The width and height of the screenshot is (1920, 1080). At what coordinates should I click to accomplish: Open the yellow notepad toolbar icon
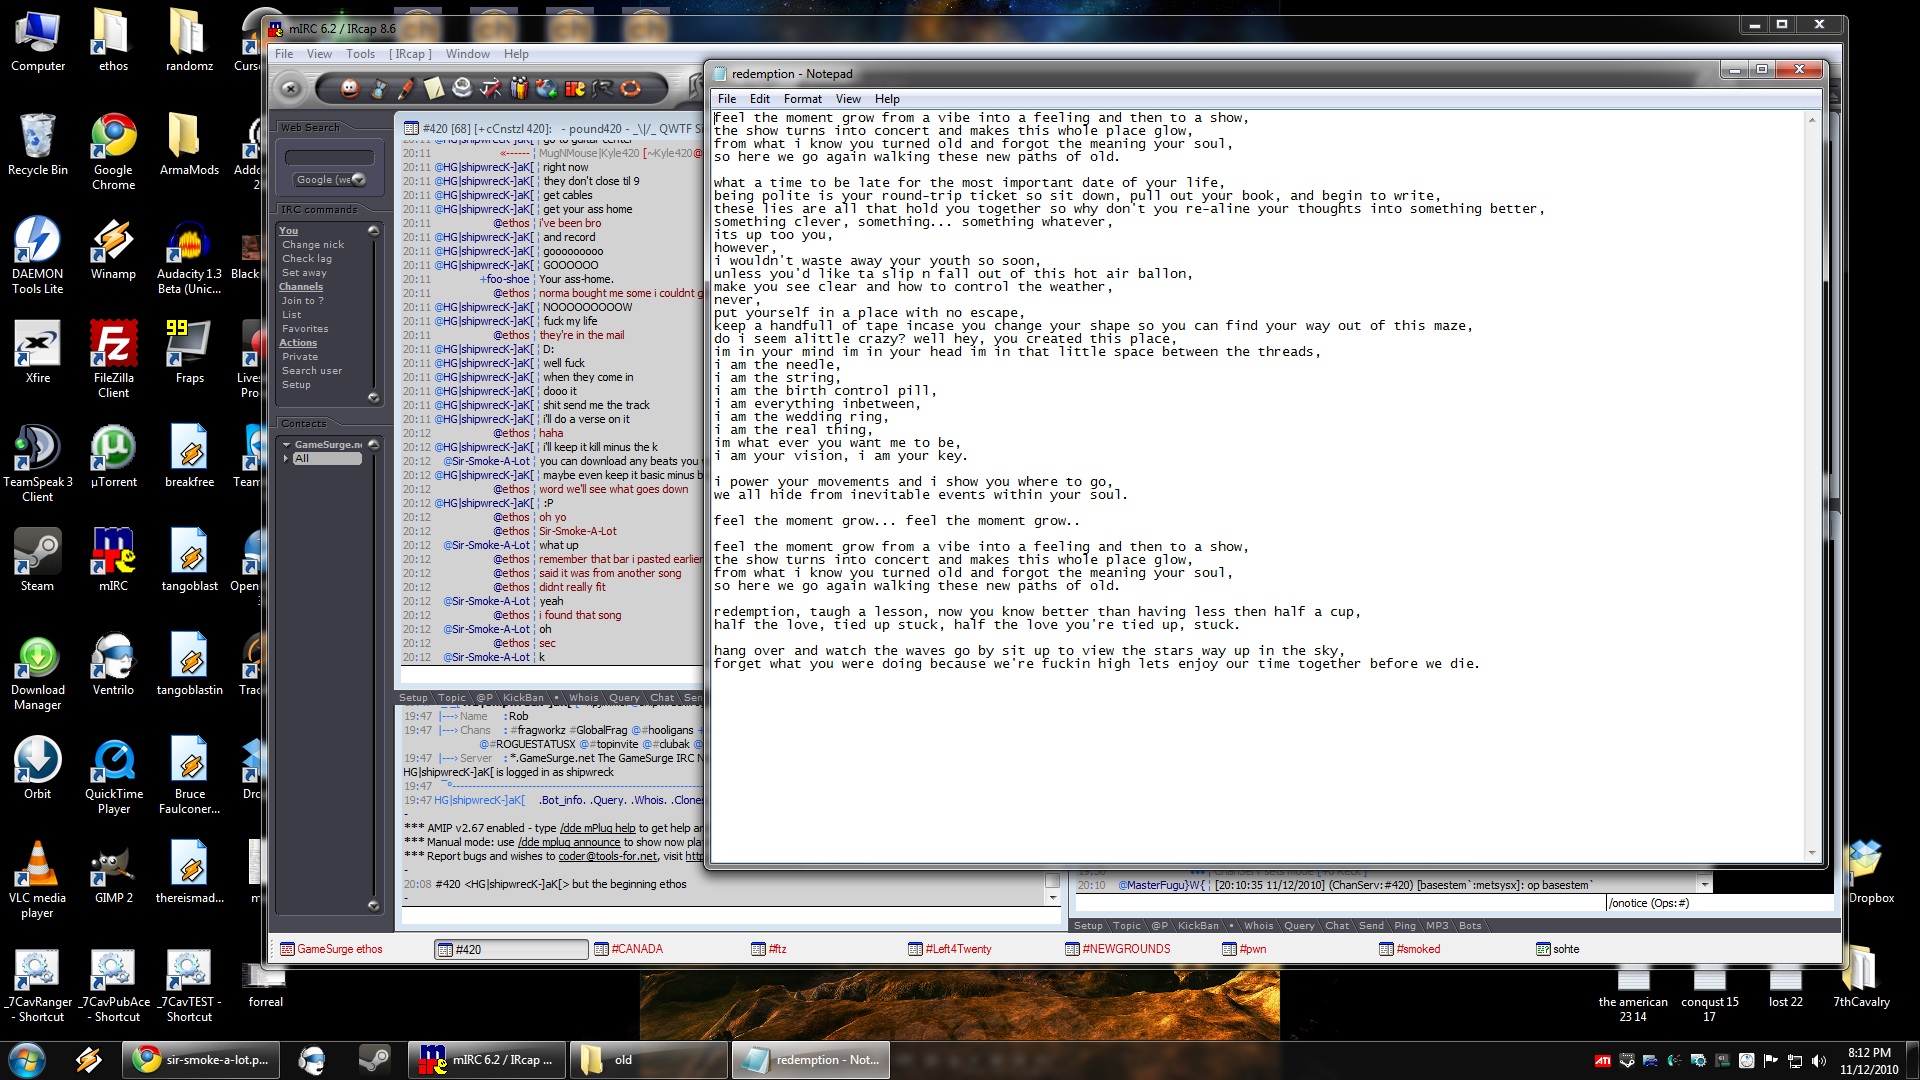434,89
